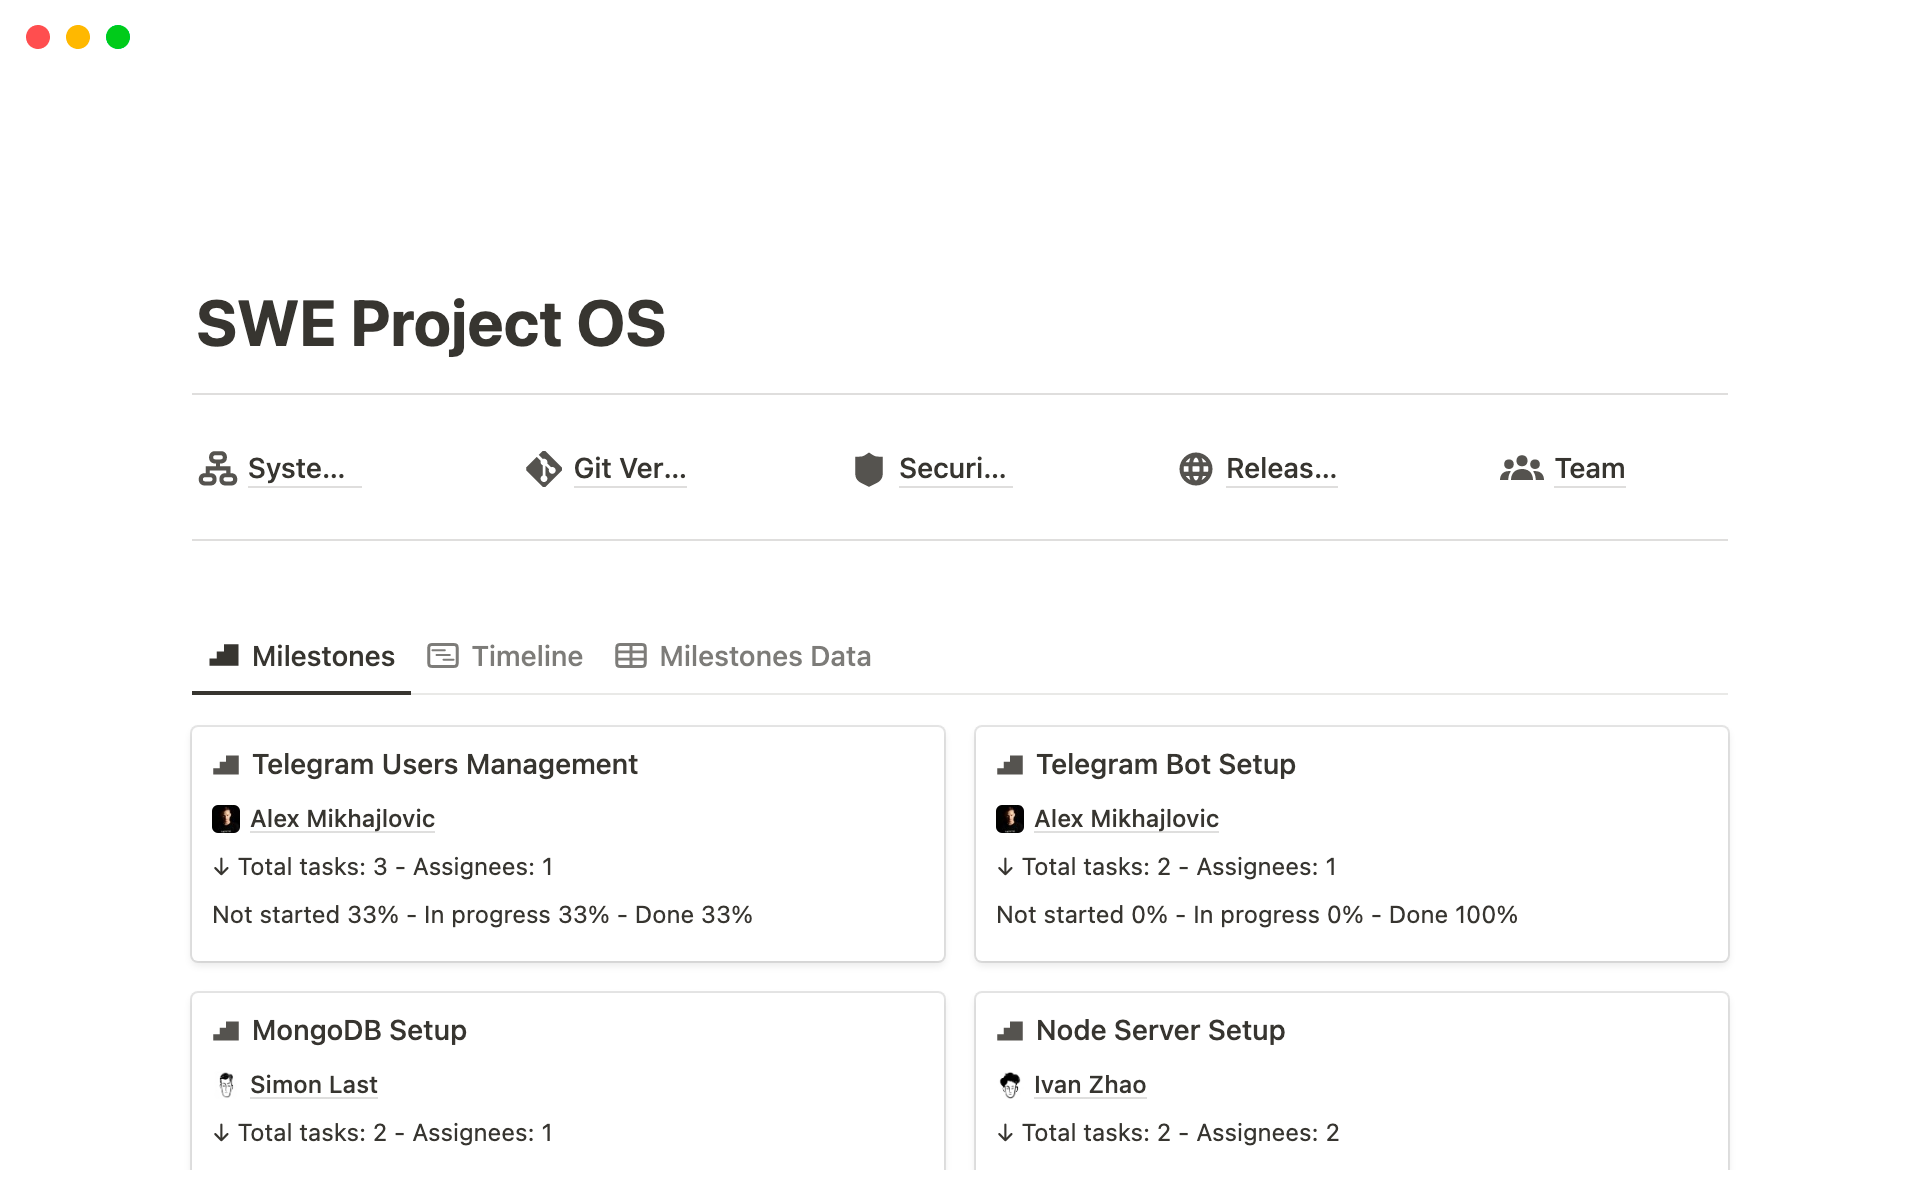Open the Milestones Data tab
Viewport: 1920px width, 1200px height.
tap(743, 656)
